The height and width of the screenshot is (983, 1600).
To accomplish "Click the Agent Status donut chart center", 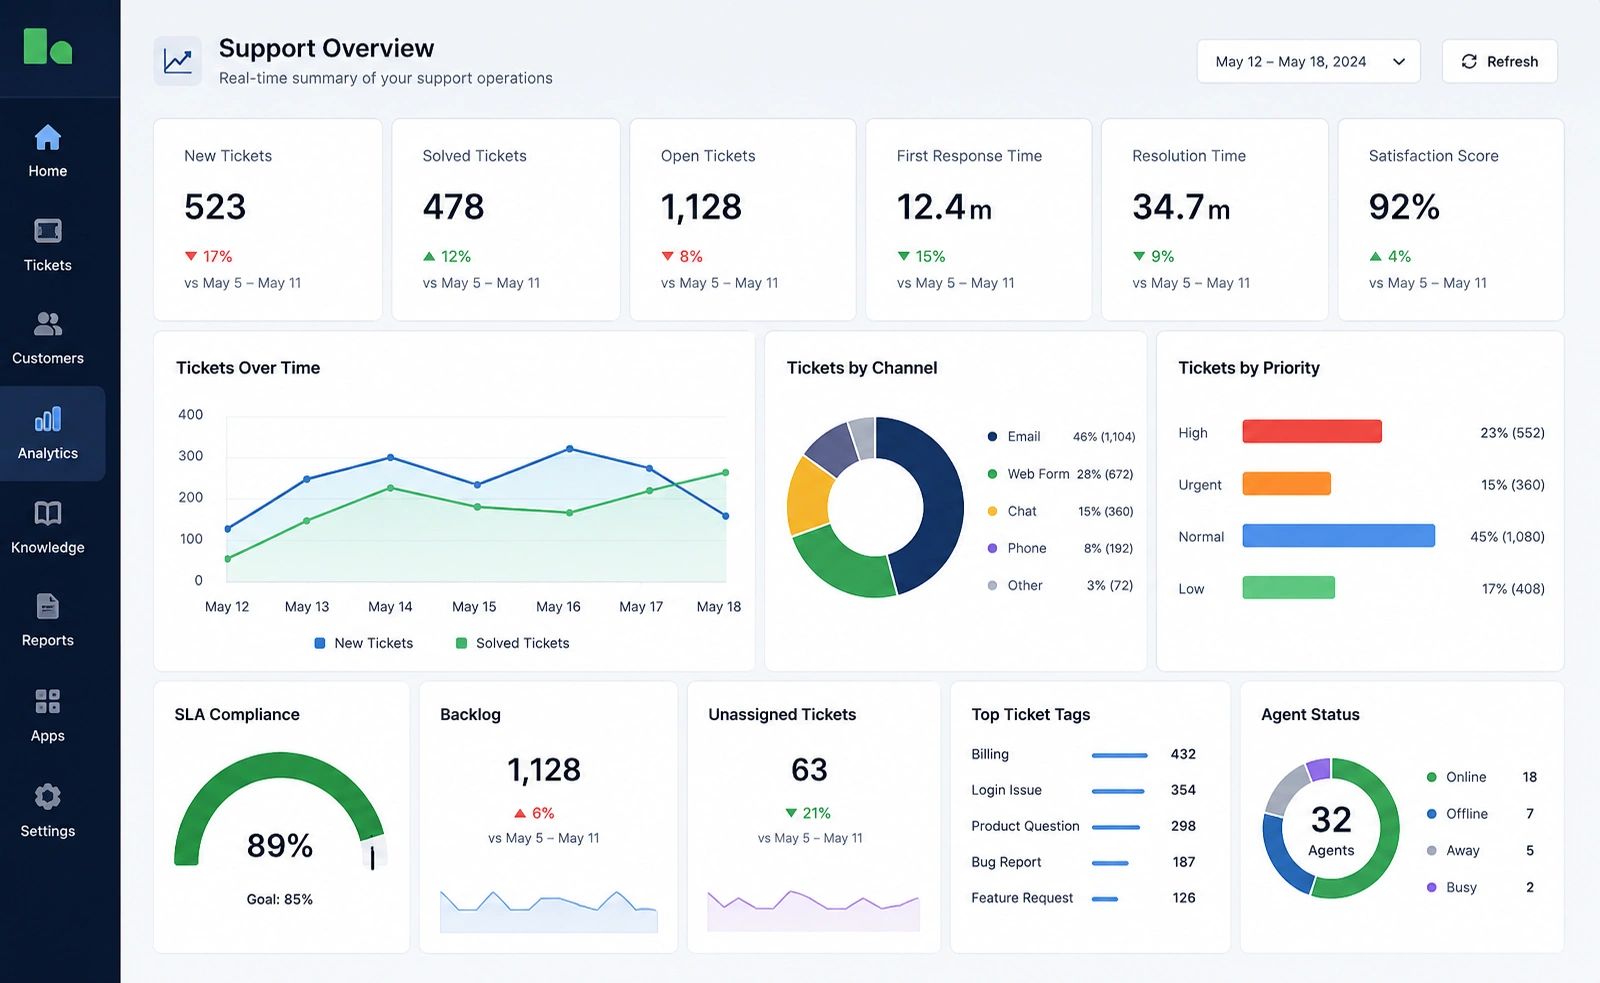I will (1331, 829).
